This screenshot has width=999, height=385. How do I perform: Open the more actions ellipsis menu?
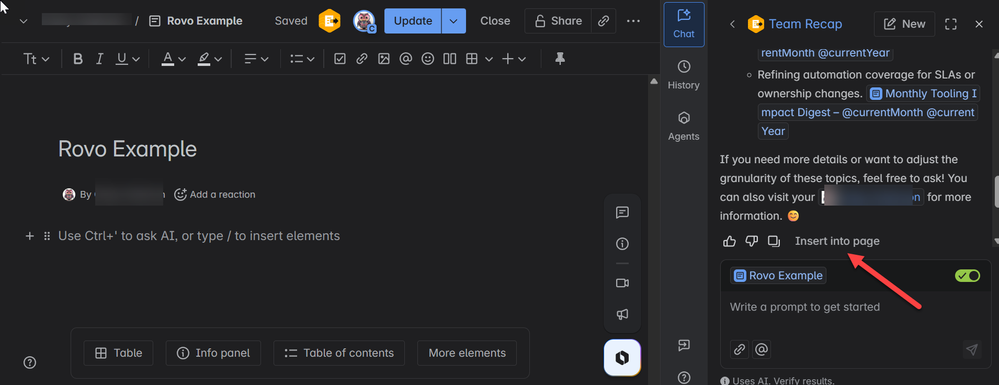pyautogui.click(x=633, y=21)
